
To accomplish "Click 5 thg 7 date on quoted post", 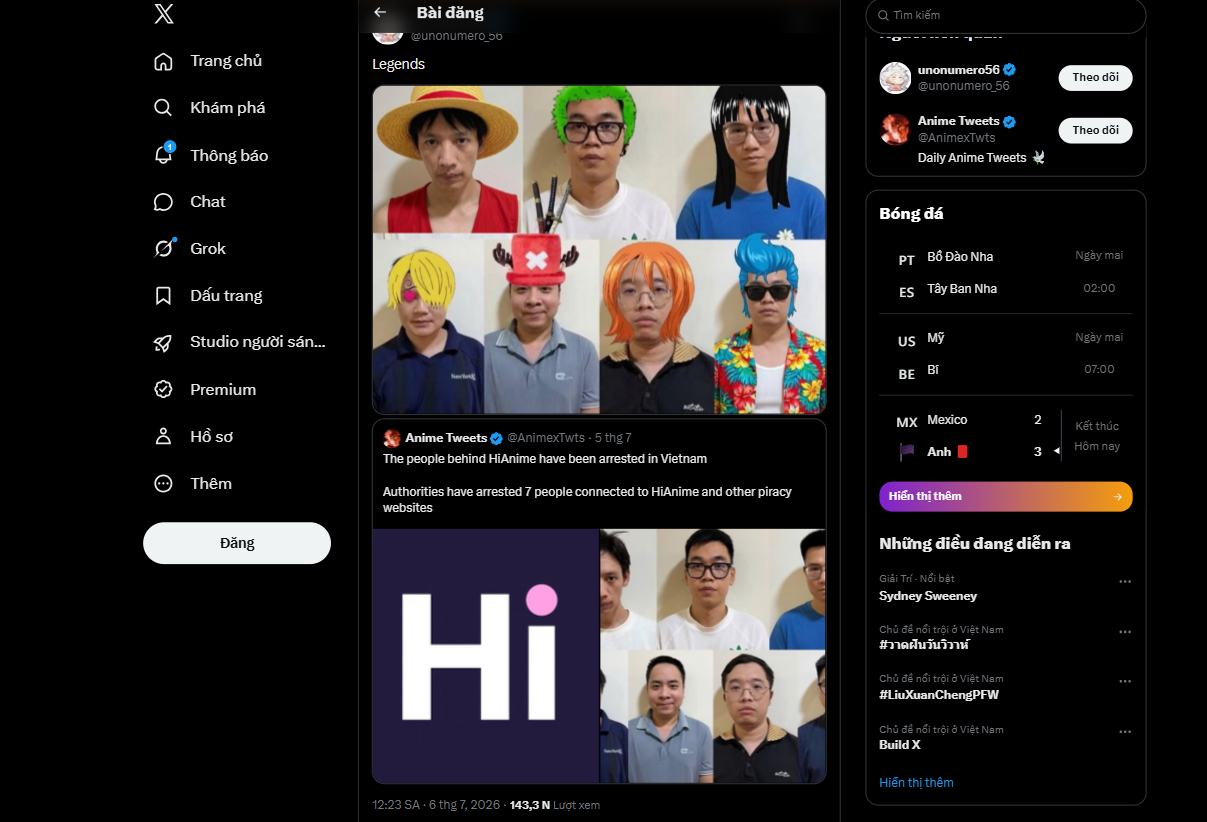I will point(613,438).
